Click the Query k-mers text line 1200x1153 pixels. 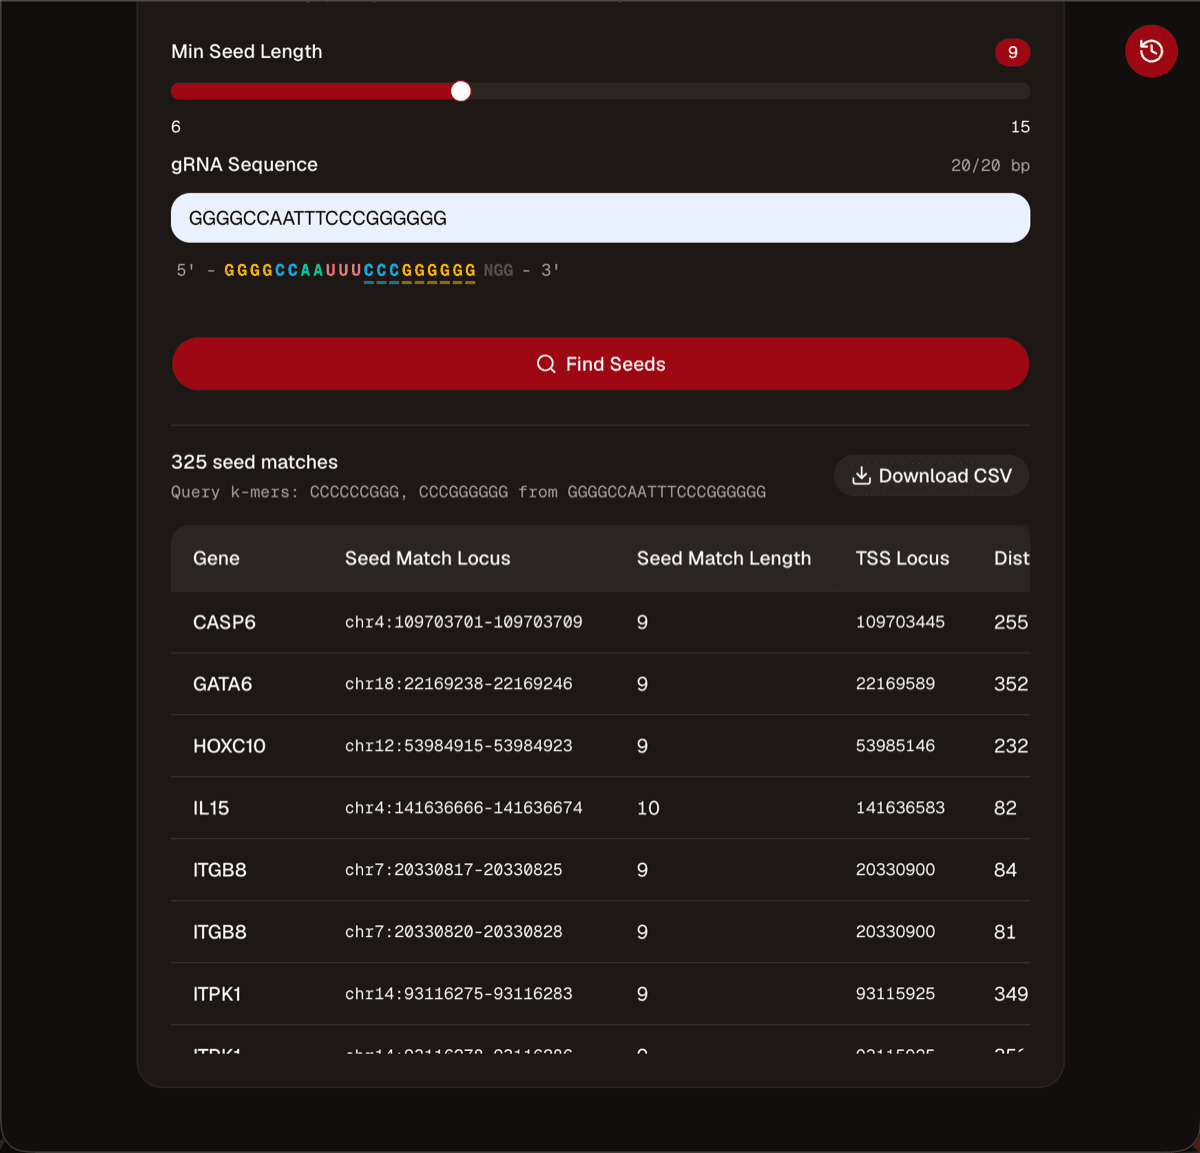(468, 492)
